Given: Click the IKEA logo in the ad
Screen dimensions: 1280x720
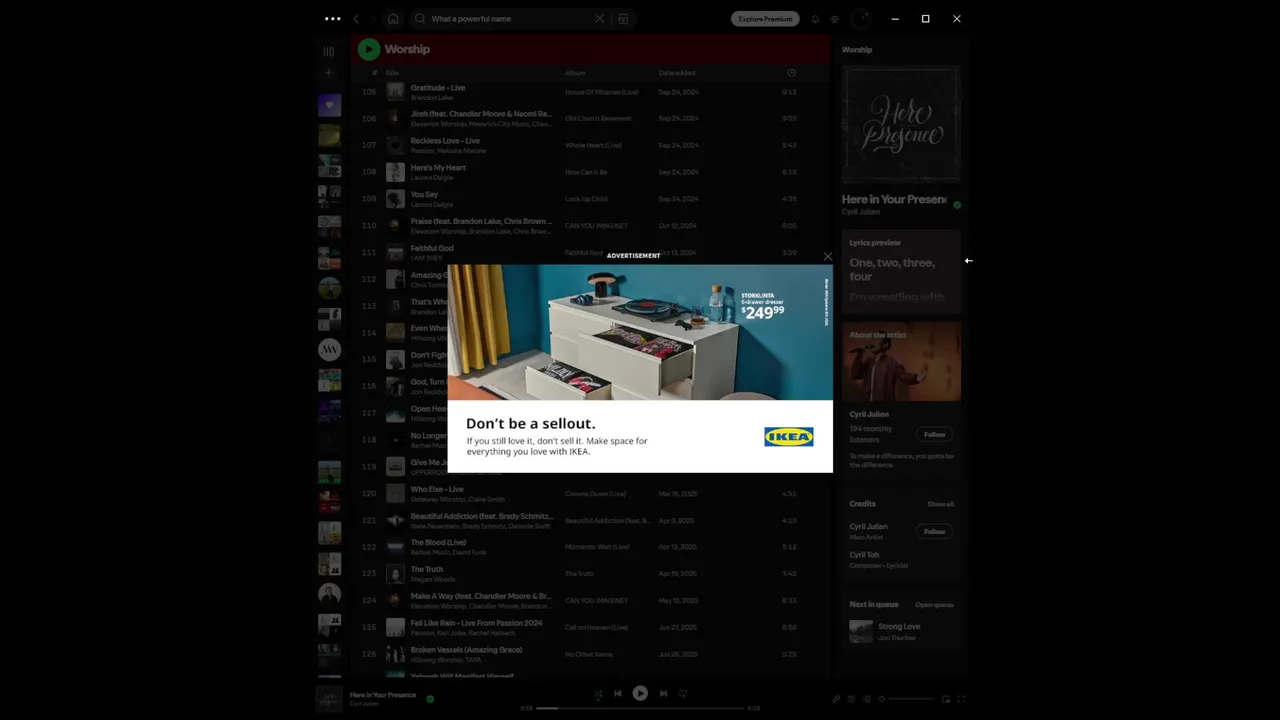Looking at the screenshot, I should [x=789, y=437].
